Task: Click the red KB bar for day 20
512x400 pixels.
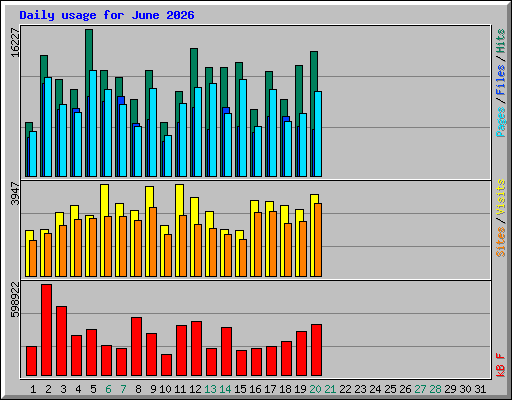Action: [316, 350]
